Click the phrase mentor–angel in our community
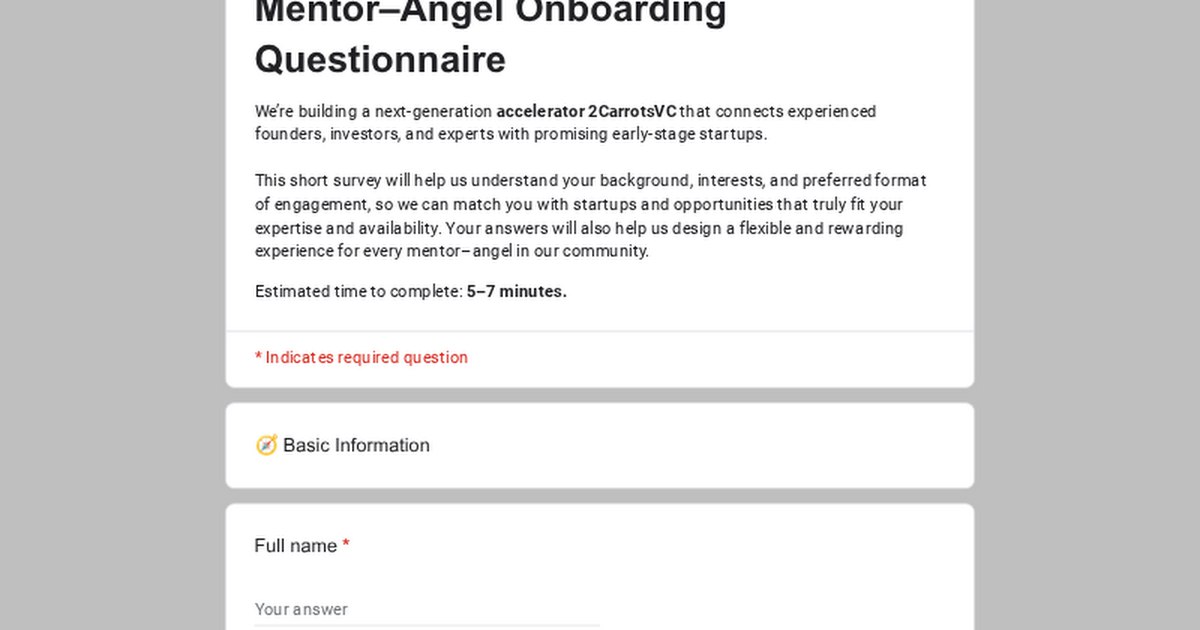Screen dimensions: 1200x630 click(527, 252)
